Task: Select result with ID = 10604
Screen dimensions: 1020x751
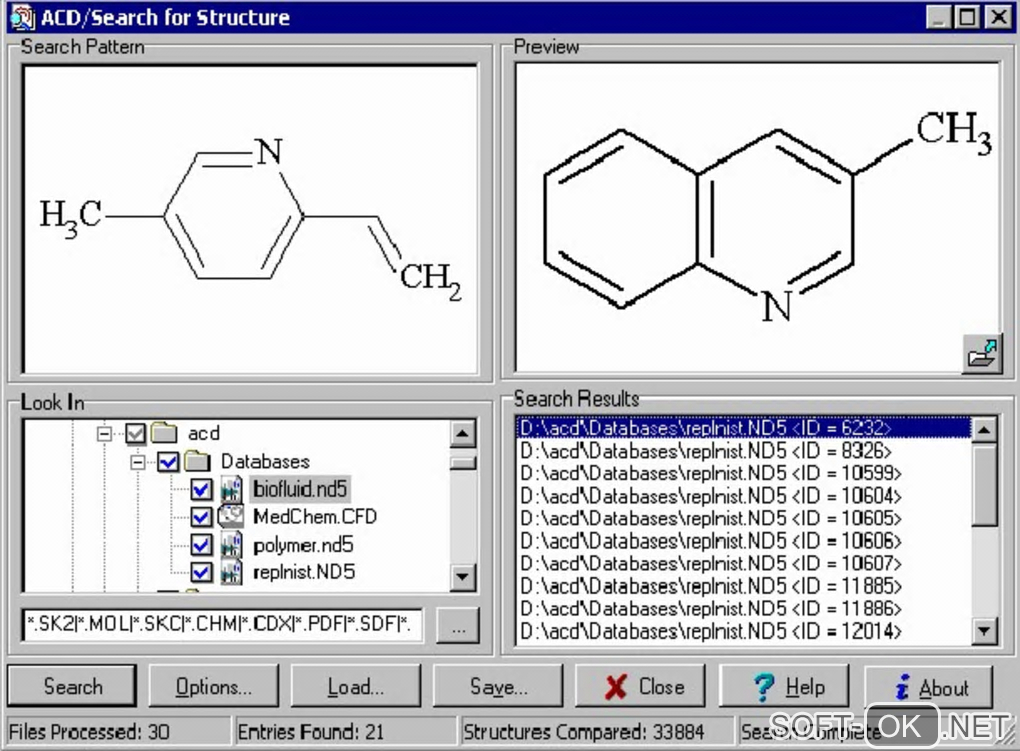Action: click(744, 496)
